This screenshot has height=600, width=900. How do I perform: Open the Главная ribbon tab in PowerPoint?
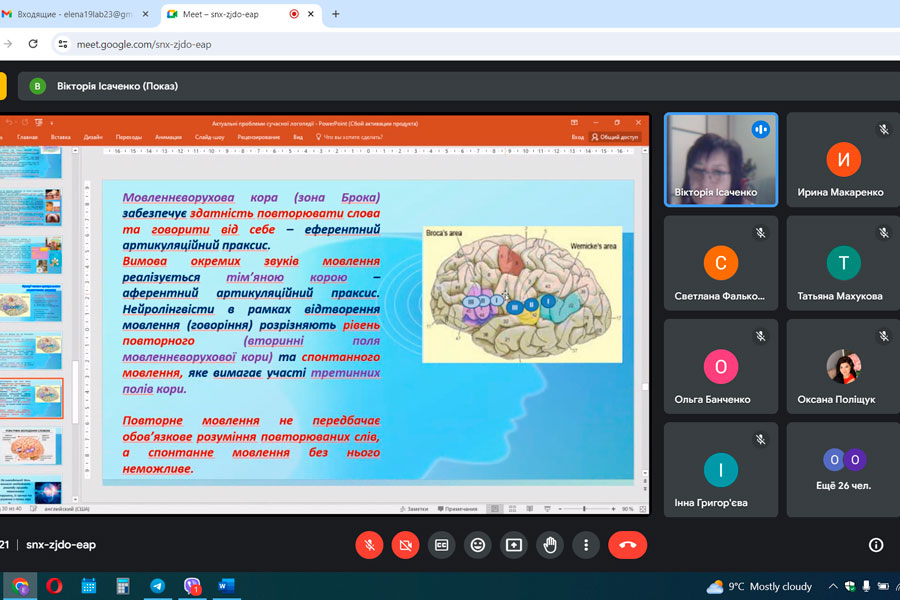pos(27,137)
